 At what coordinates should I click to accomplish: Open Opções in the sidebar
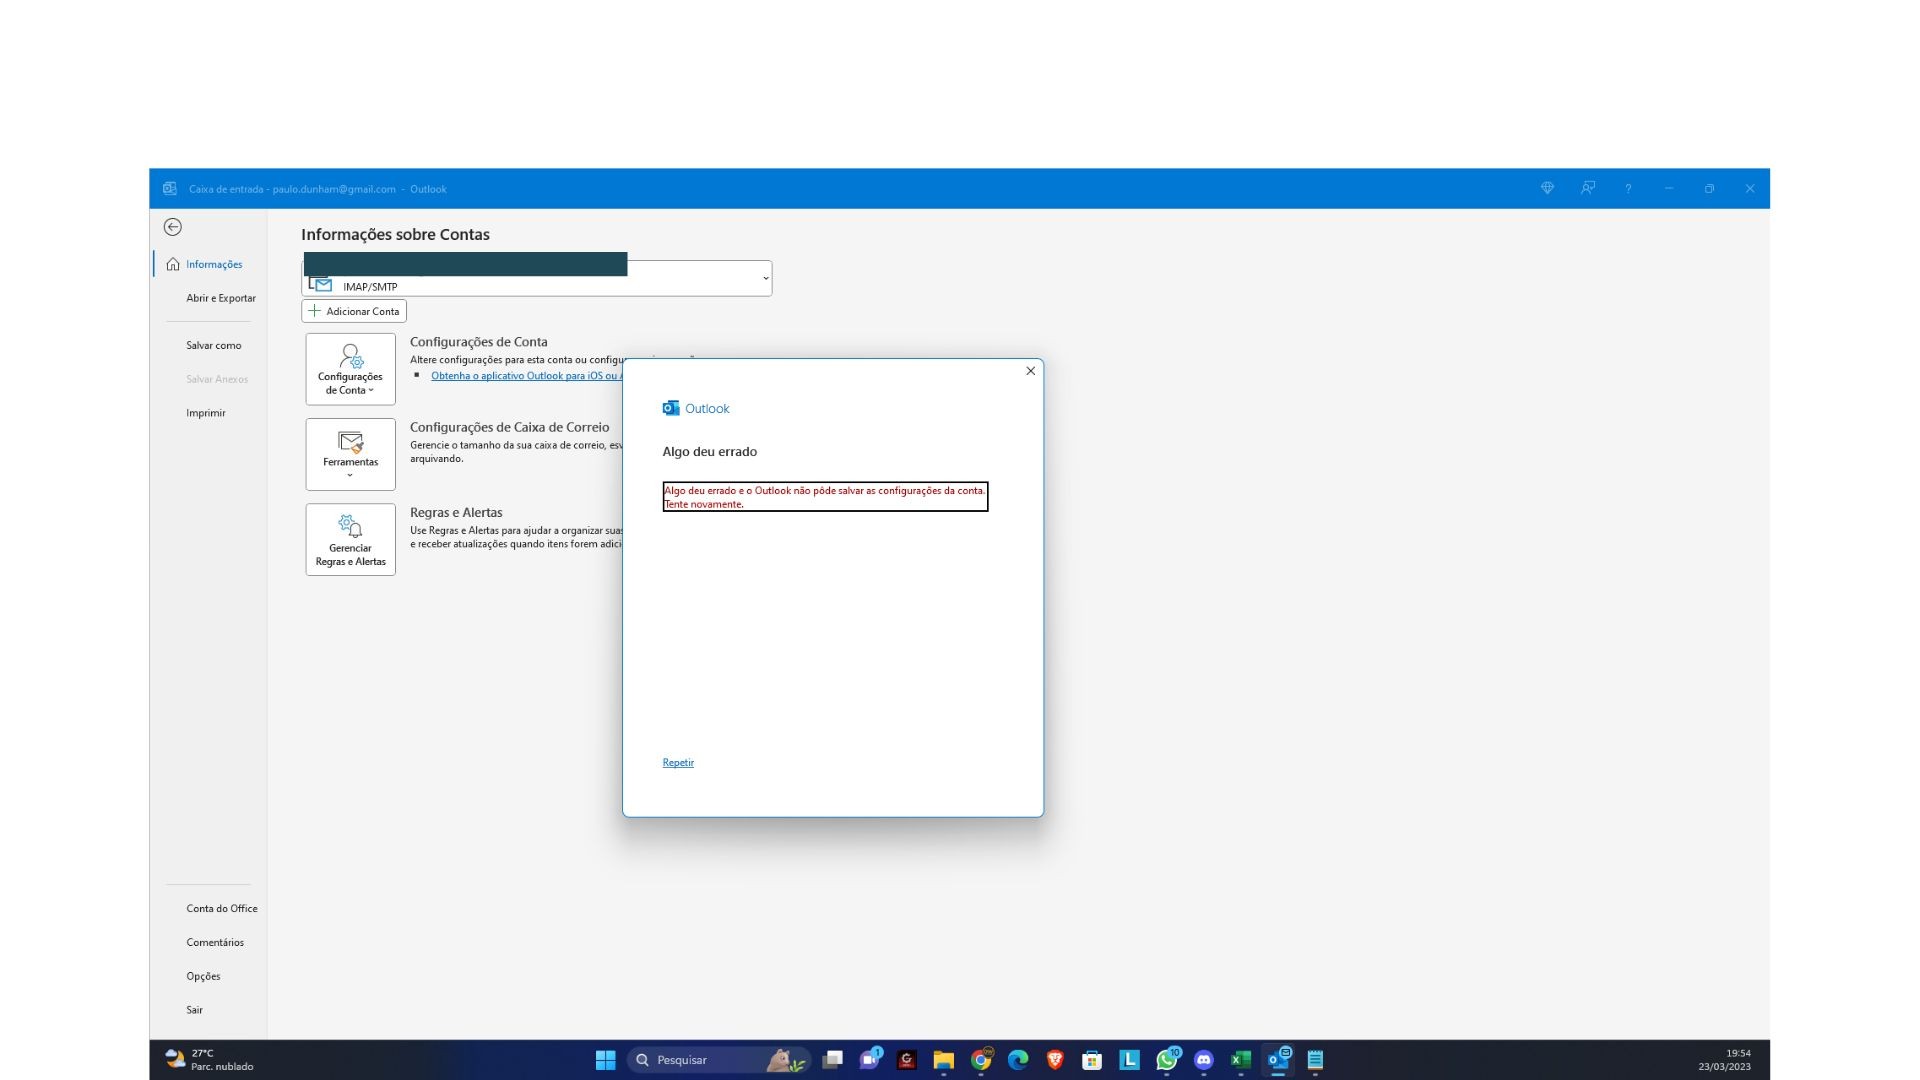pyautogui.click(x=203, y=976)
